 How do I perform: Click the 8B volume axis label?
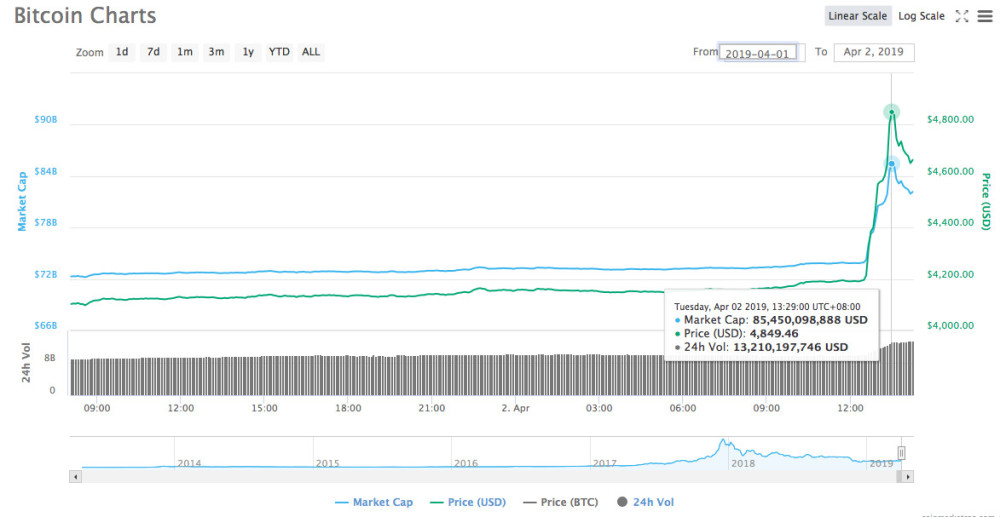(x=50, y=358)
